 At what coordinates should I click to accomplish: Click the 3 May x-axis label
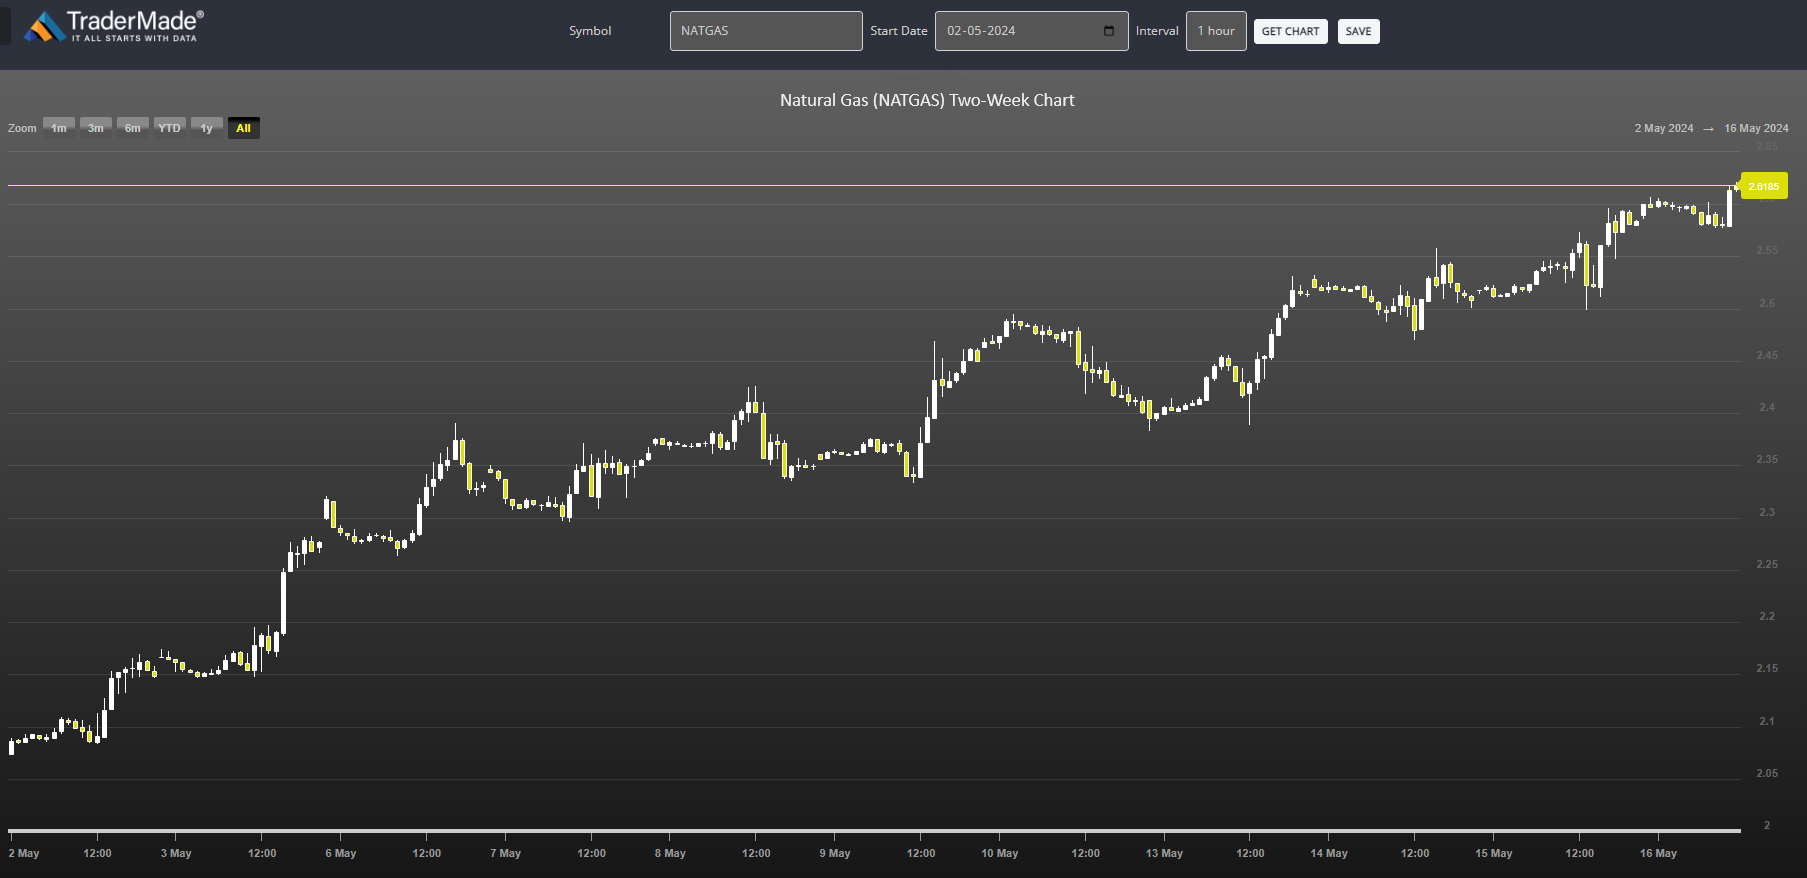pyautogui.click(x=176, y=853)
